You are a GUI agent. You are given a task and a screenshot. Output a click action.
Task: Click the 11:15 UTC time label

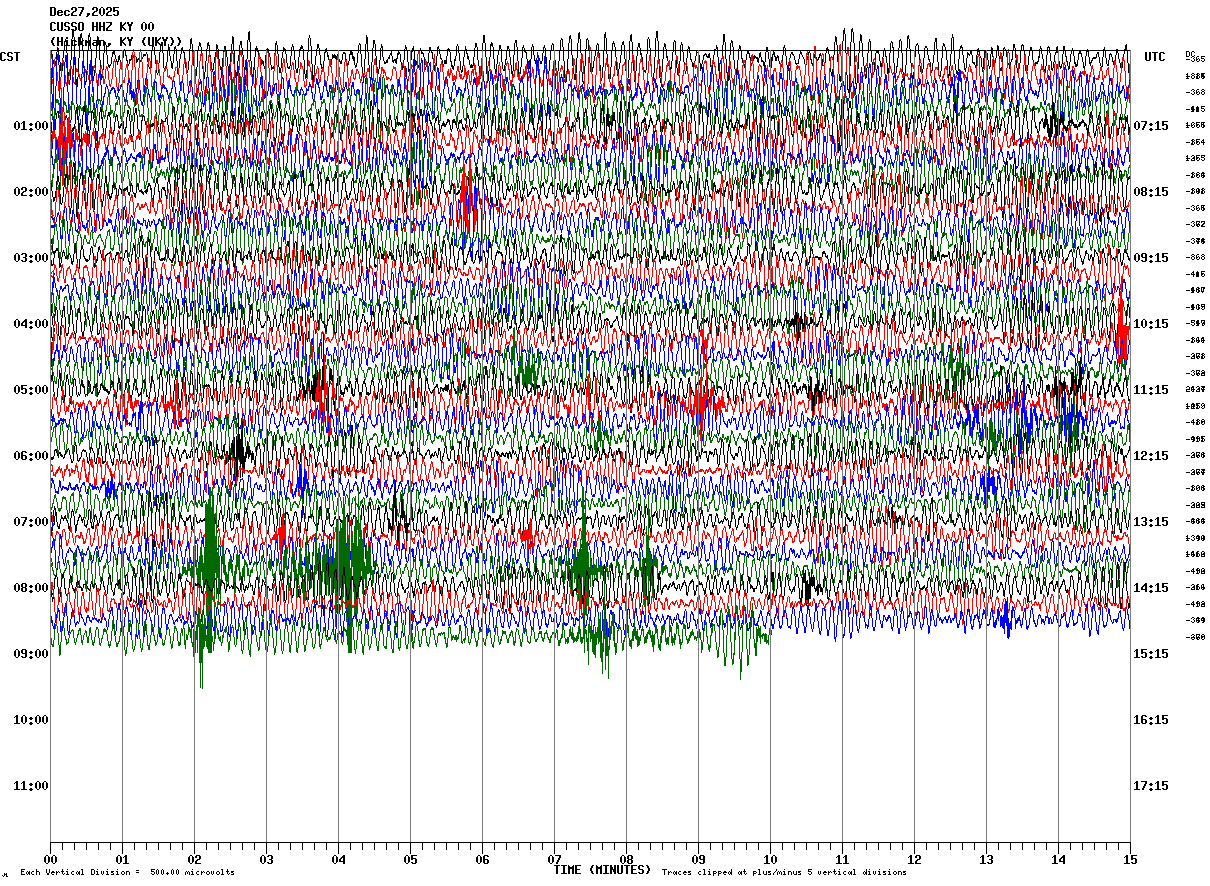click(x=1151, y=390)
